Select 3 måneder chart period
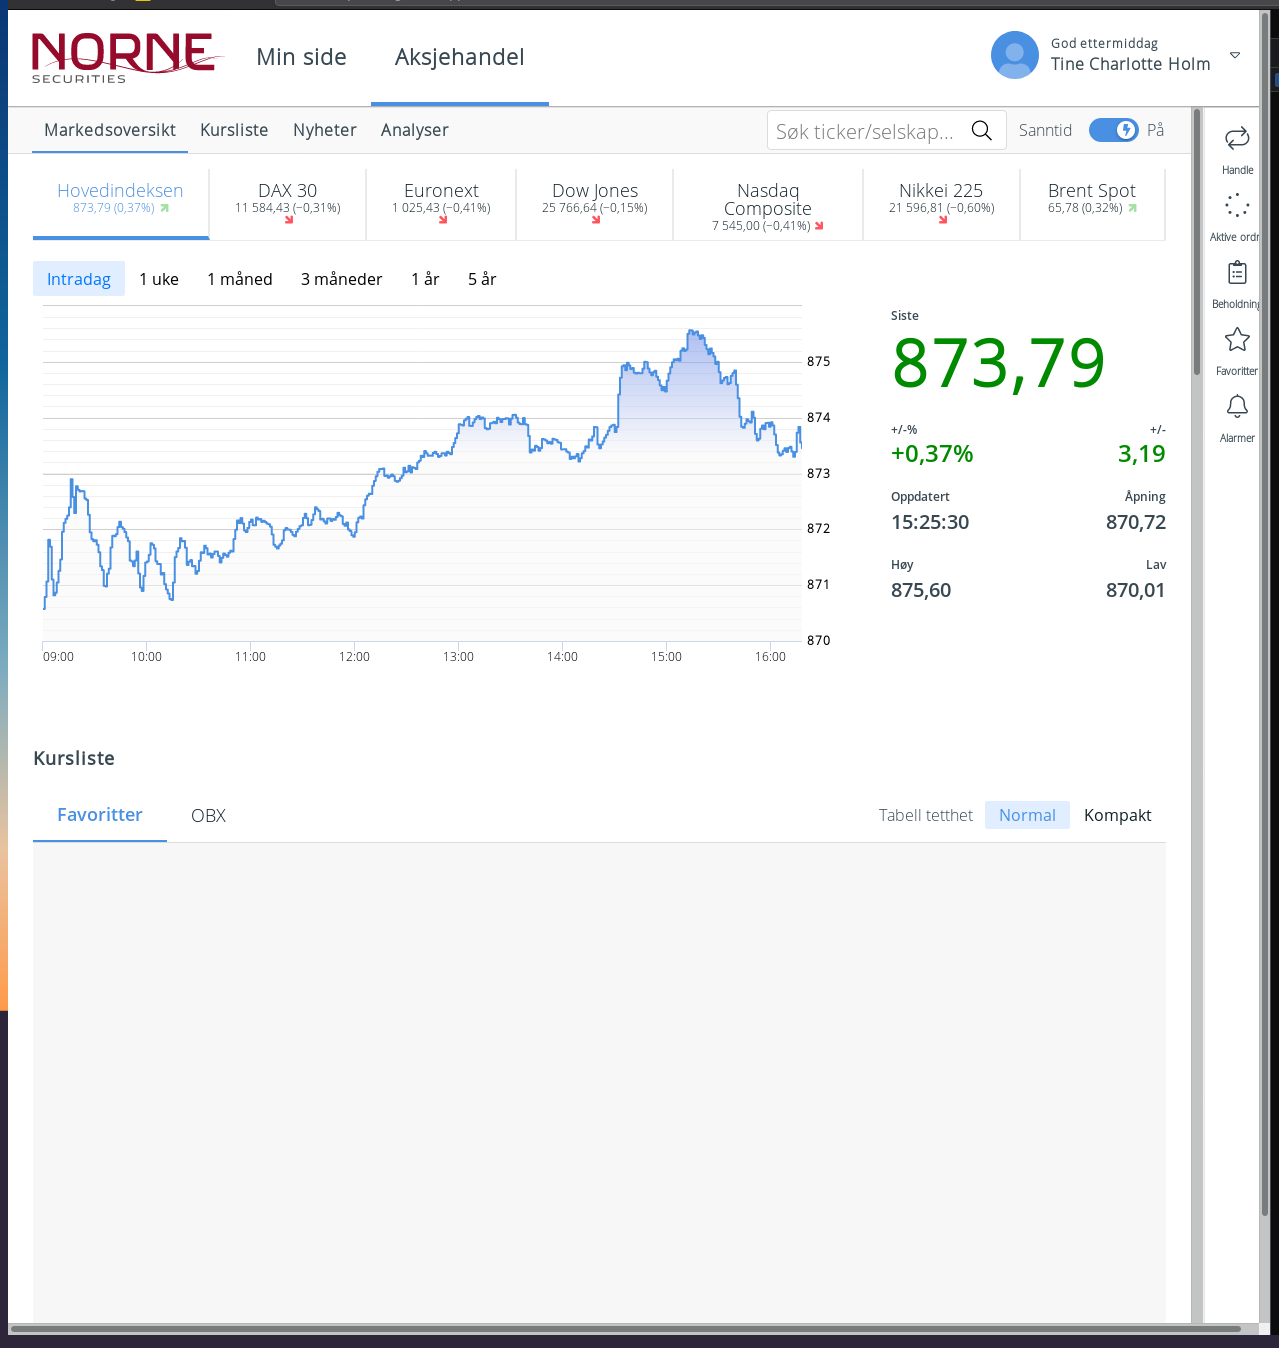 (342, 279)
